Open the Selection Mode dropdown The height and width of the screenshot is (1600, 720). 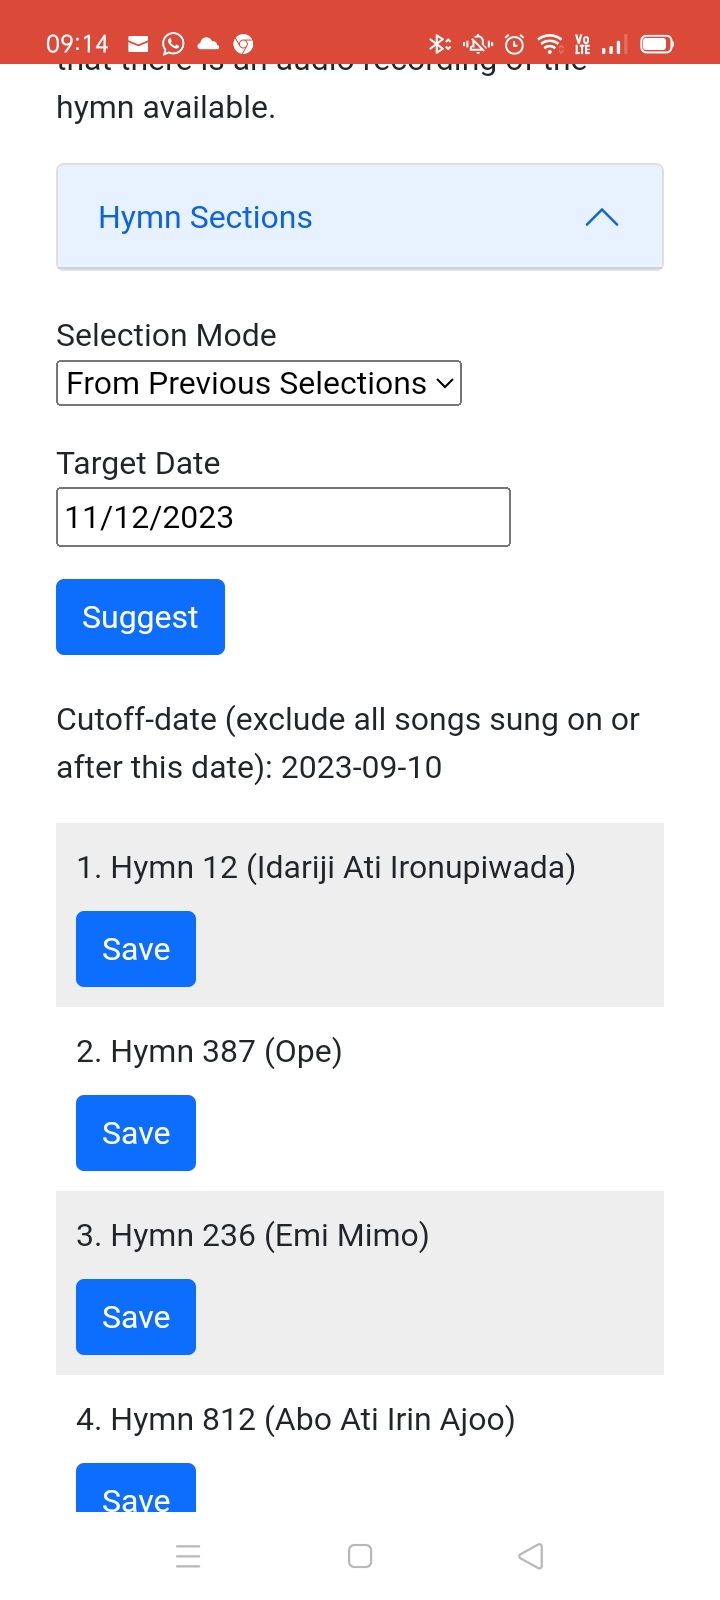(x=259, y=383)
